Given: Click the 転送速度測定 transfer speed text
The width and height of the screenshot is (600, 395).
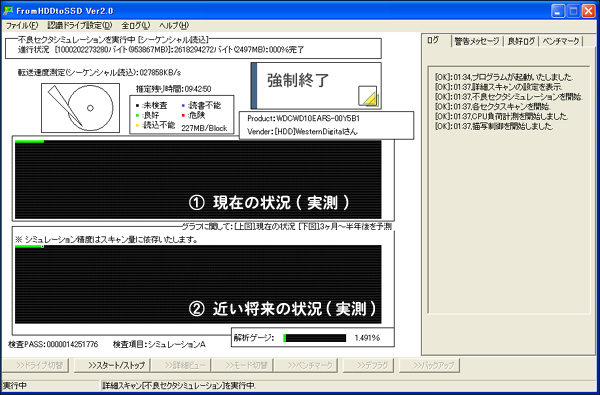Looking at the screenshot, I should coord(99,72).
